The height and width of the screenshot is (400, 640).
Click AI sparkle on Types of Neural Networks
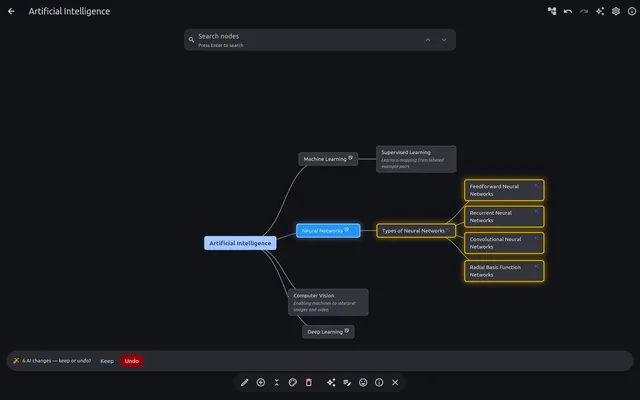448,229
